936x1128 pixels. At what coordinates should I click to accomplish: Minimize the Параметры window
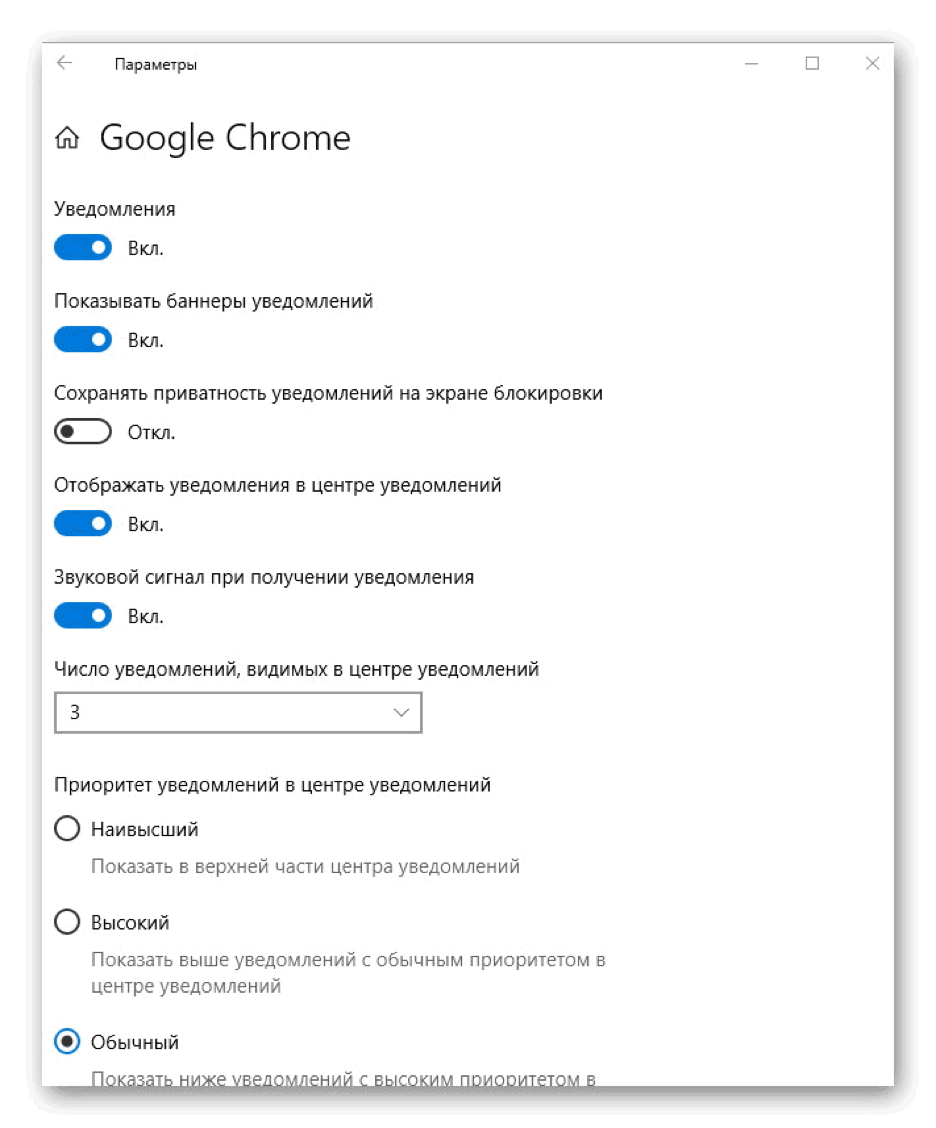pyautogui.click(x=752, y=63)
